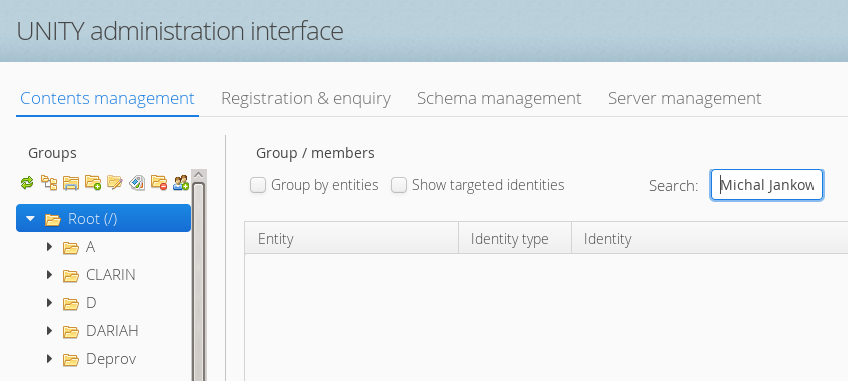Click the Search input field
The height and width of the screenshot is (381, 848).
767,185
